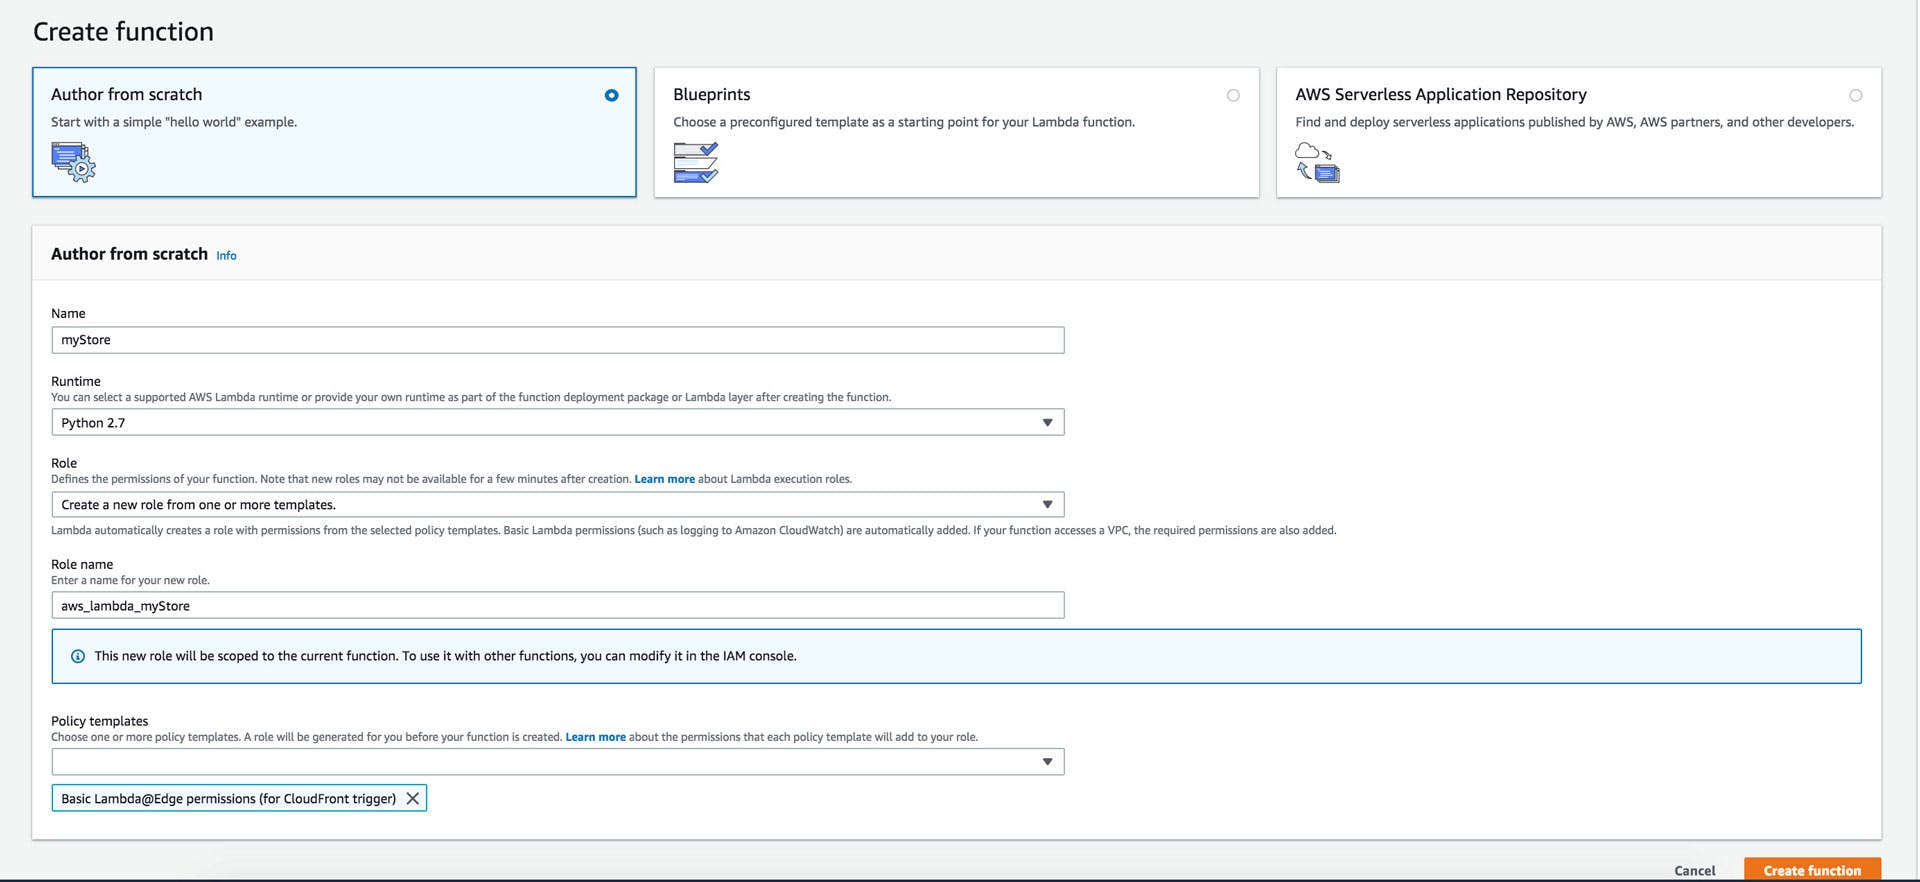The image size is (1920, 882).
Task: Select AWS Serverless Application Repository radio button
Action: click(x=1855, y=95)
